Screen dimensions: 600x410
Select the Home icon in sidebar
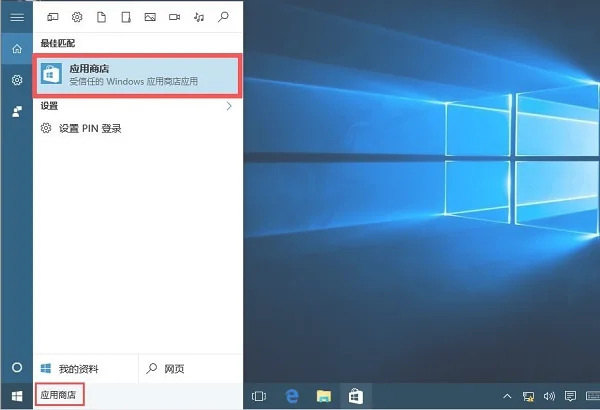pos(17,49)
